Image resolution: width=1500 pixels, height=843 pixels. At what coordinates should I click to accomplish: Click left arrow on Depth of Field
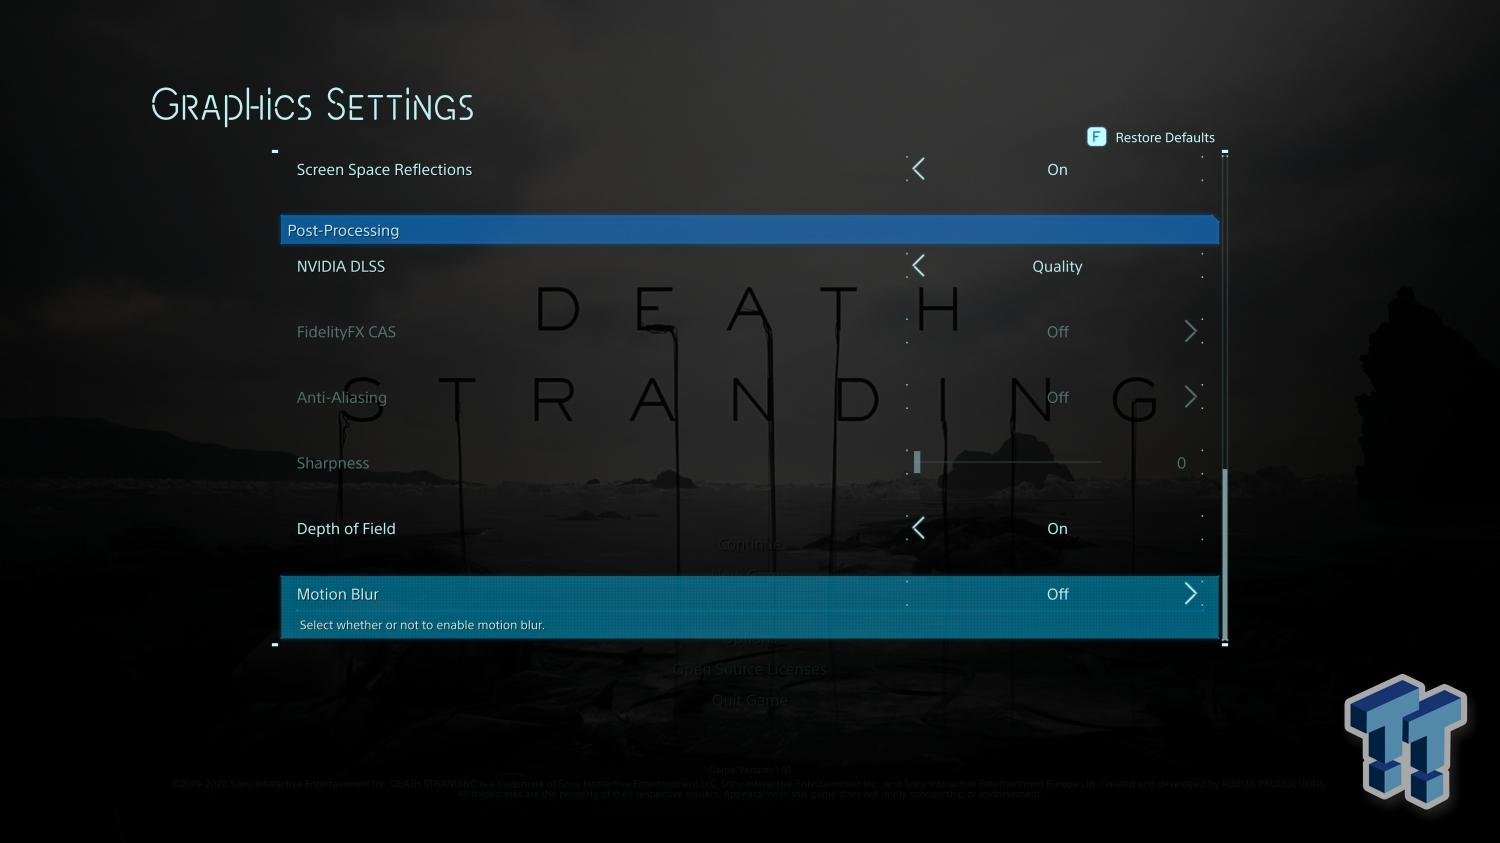click(919, 528)
